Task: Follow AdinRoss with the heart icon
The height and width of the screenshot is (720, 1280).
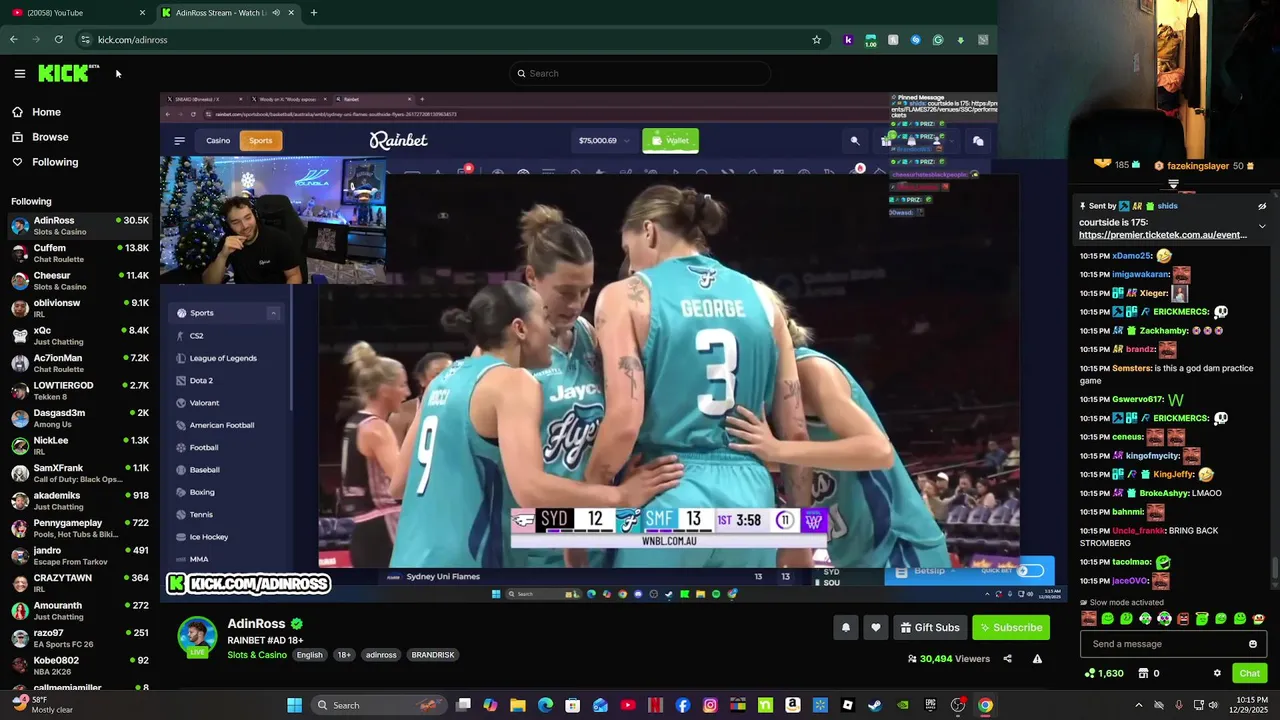Action: pos(876,627)
